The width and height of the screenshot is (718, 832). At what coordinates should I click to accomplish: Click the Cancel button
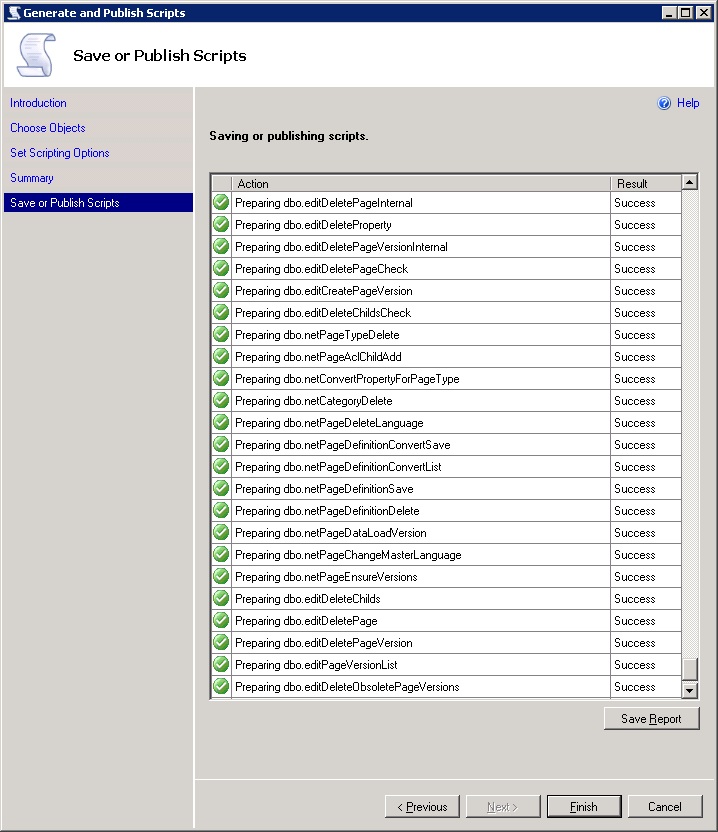[665, 807]
